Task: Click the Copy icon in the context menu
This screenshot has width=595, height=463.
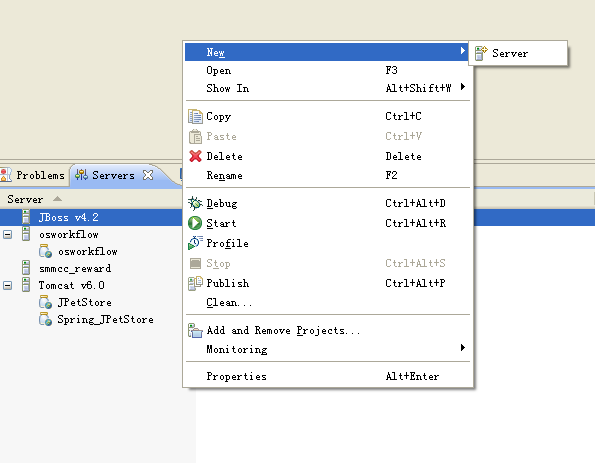Action: [x=195, y=117]
